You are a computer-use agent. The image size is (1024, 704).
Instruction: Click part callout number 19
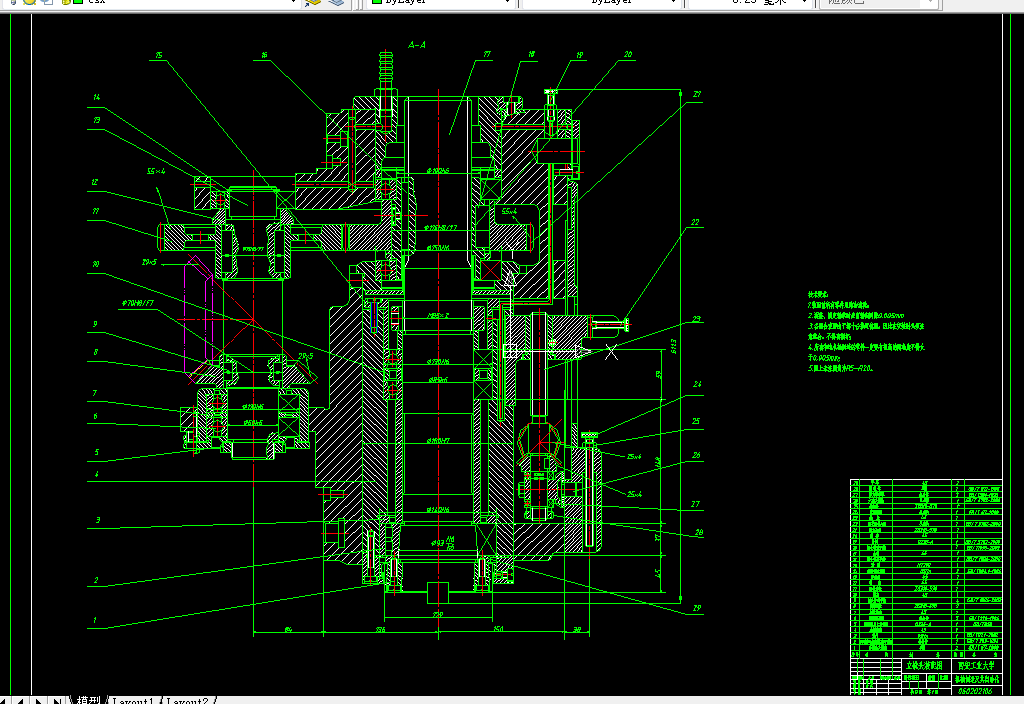580,56
